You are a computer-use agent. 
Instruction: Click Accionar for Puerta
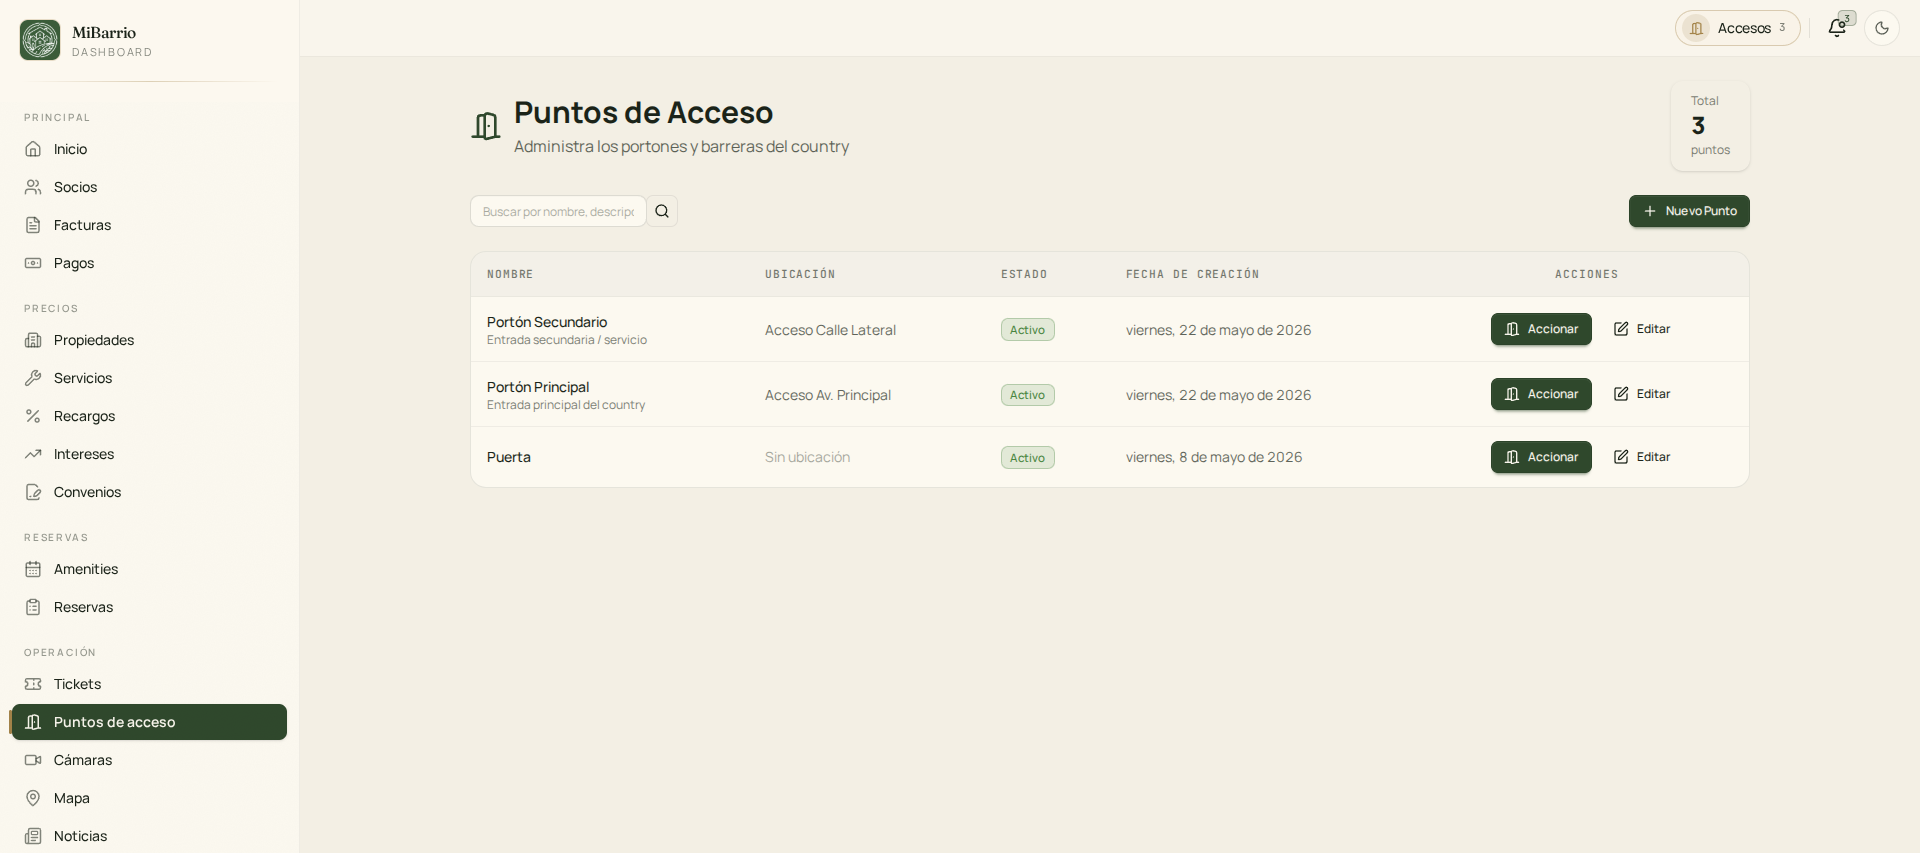point(1541,457)
